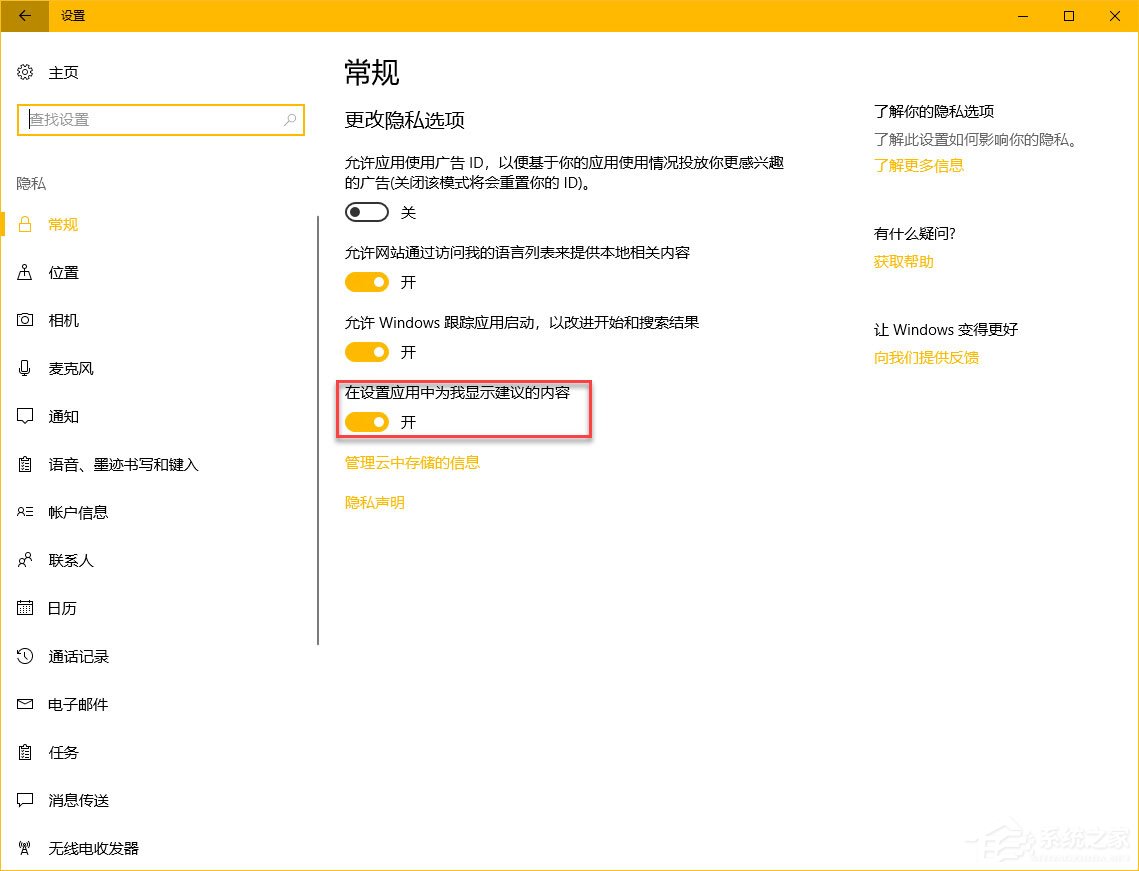
Task: Click the 查找设置 search box
Action: (160, 119)
